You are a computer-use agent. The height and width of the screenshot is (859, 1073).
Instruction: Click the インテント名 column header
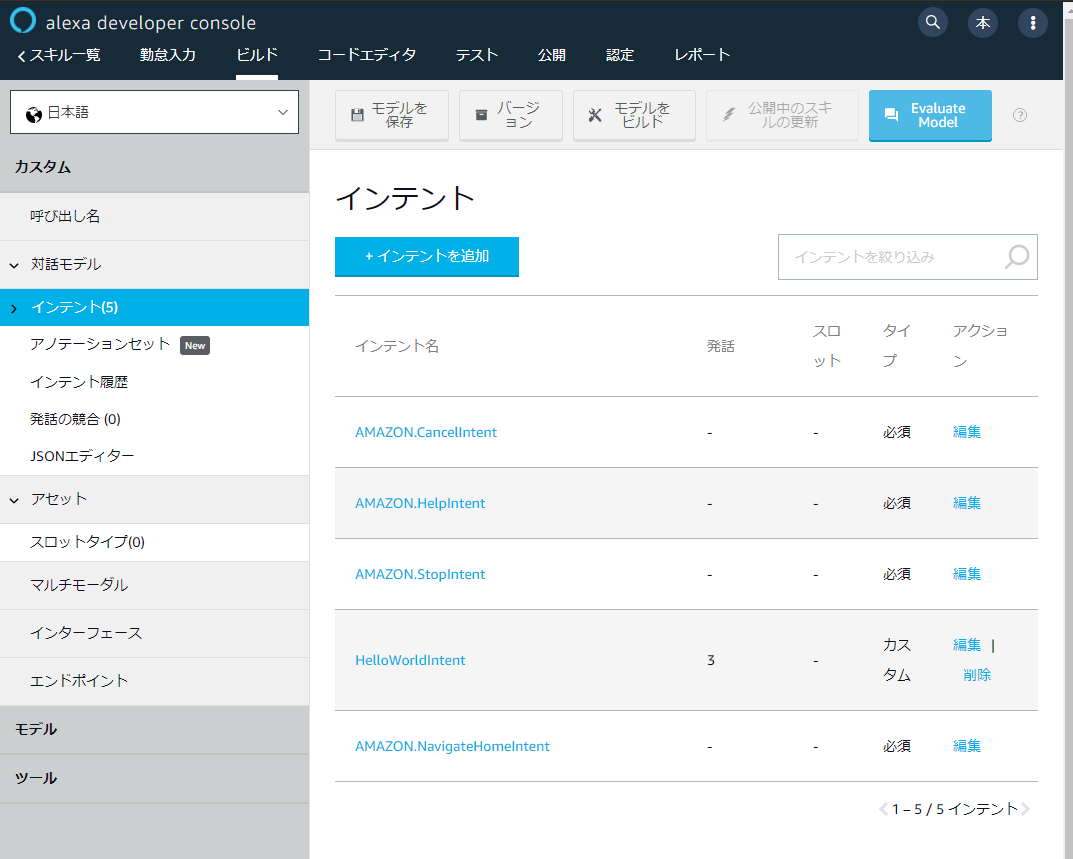pos(397,346)
